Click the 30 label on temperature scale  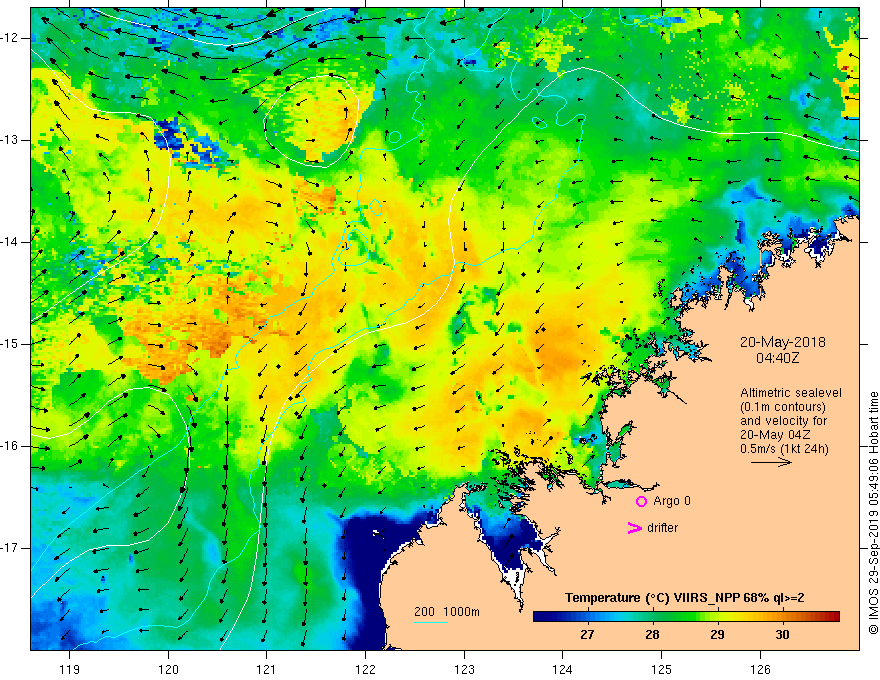[x=782, y=635]
